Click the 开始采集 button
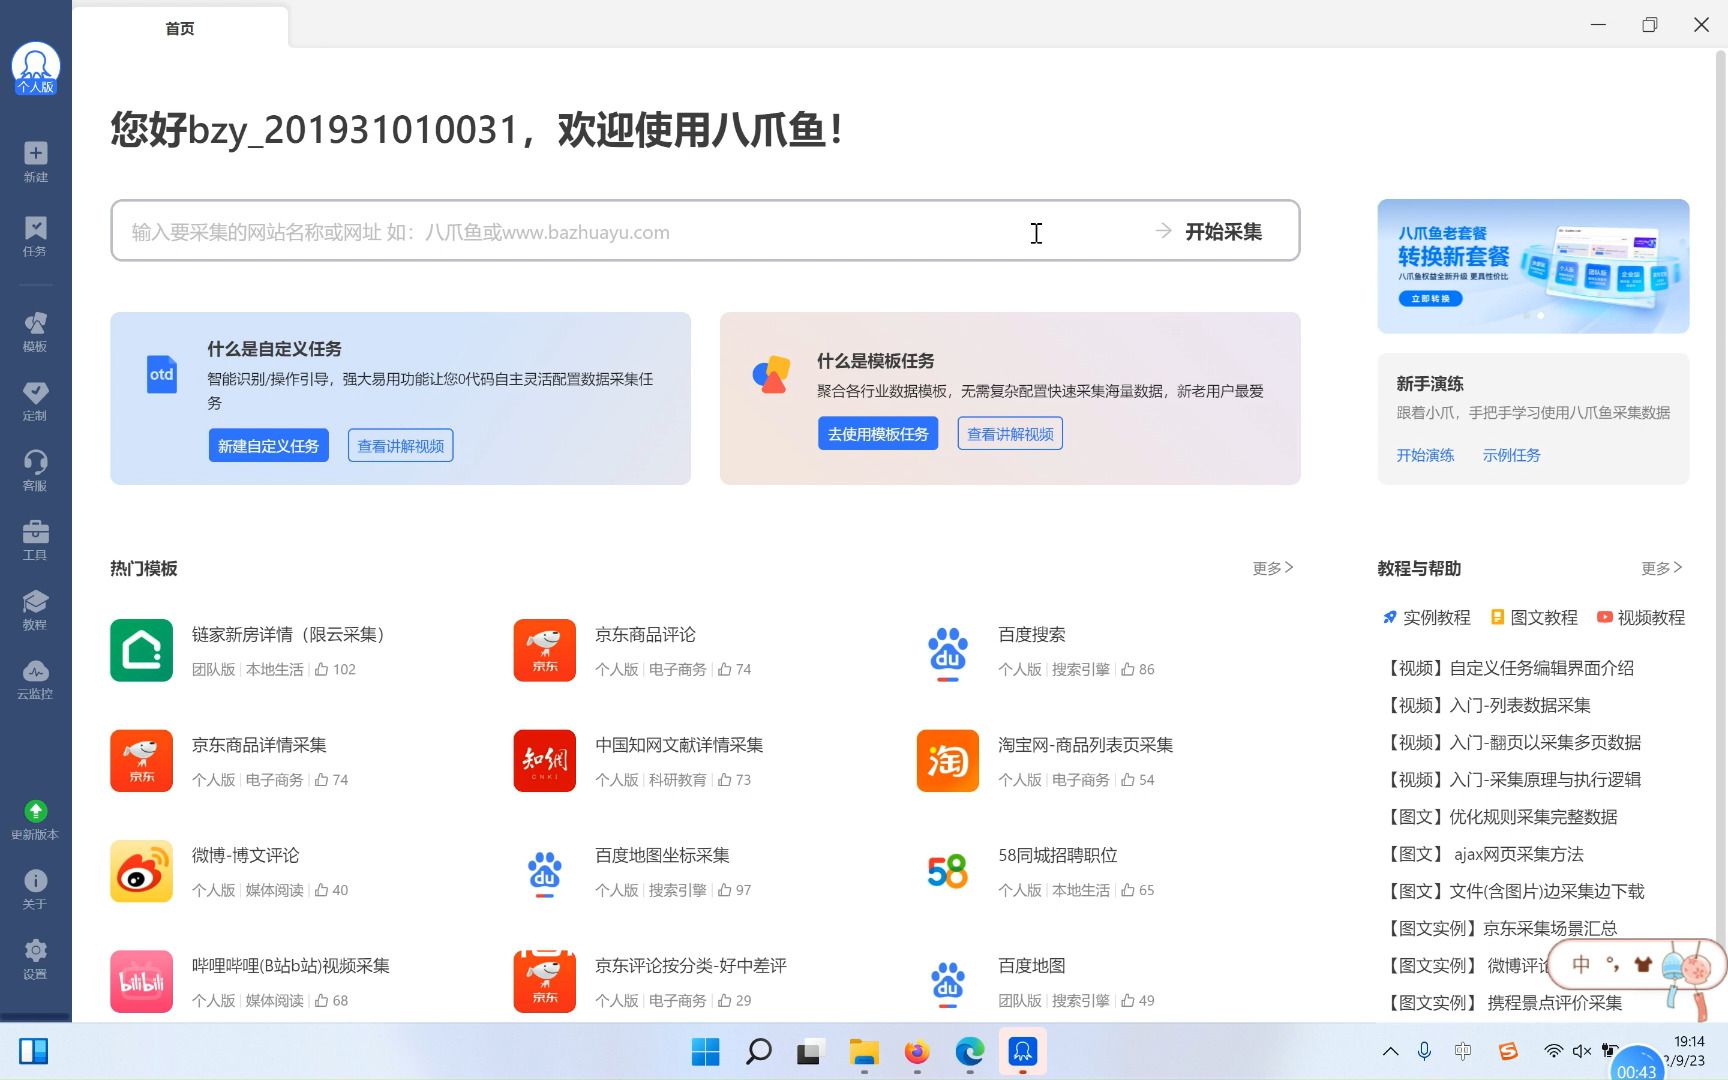Image resolution: width=1728 pixels, height=1080 pixels. (x=1210, y=231)
